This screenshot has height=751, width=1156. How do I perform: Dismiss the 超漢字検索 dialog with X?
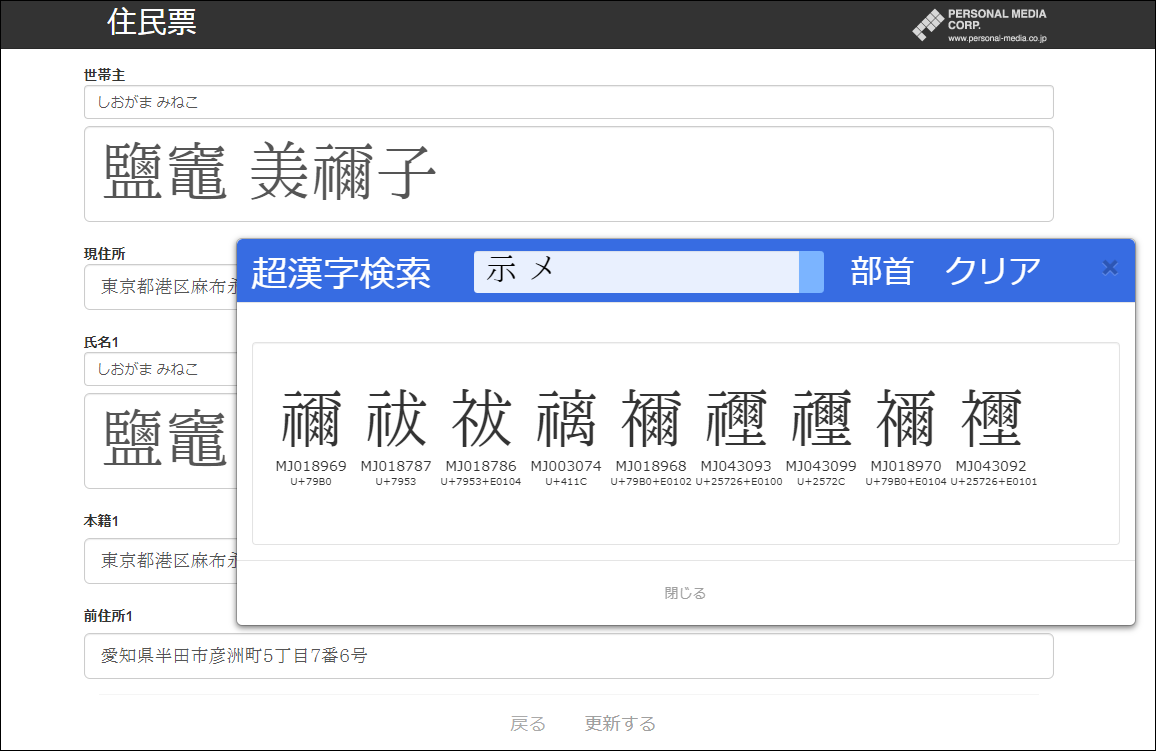tap(1109, 267)
